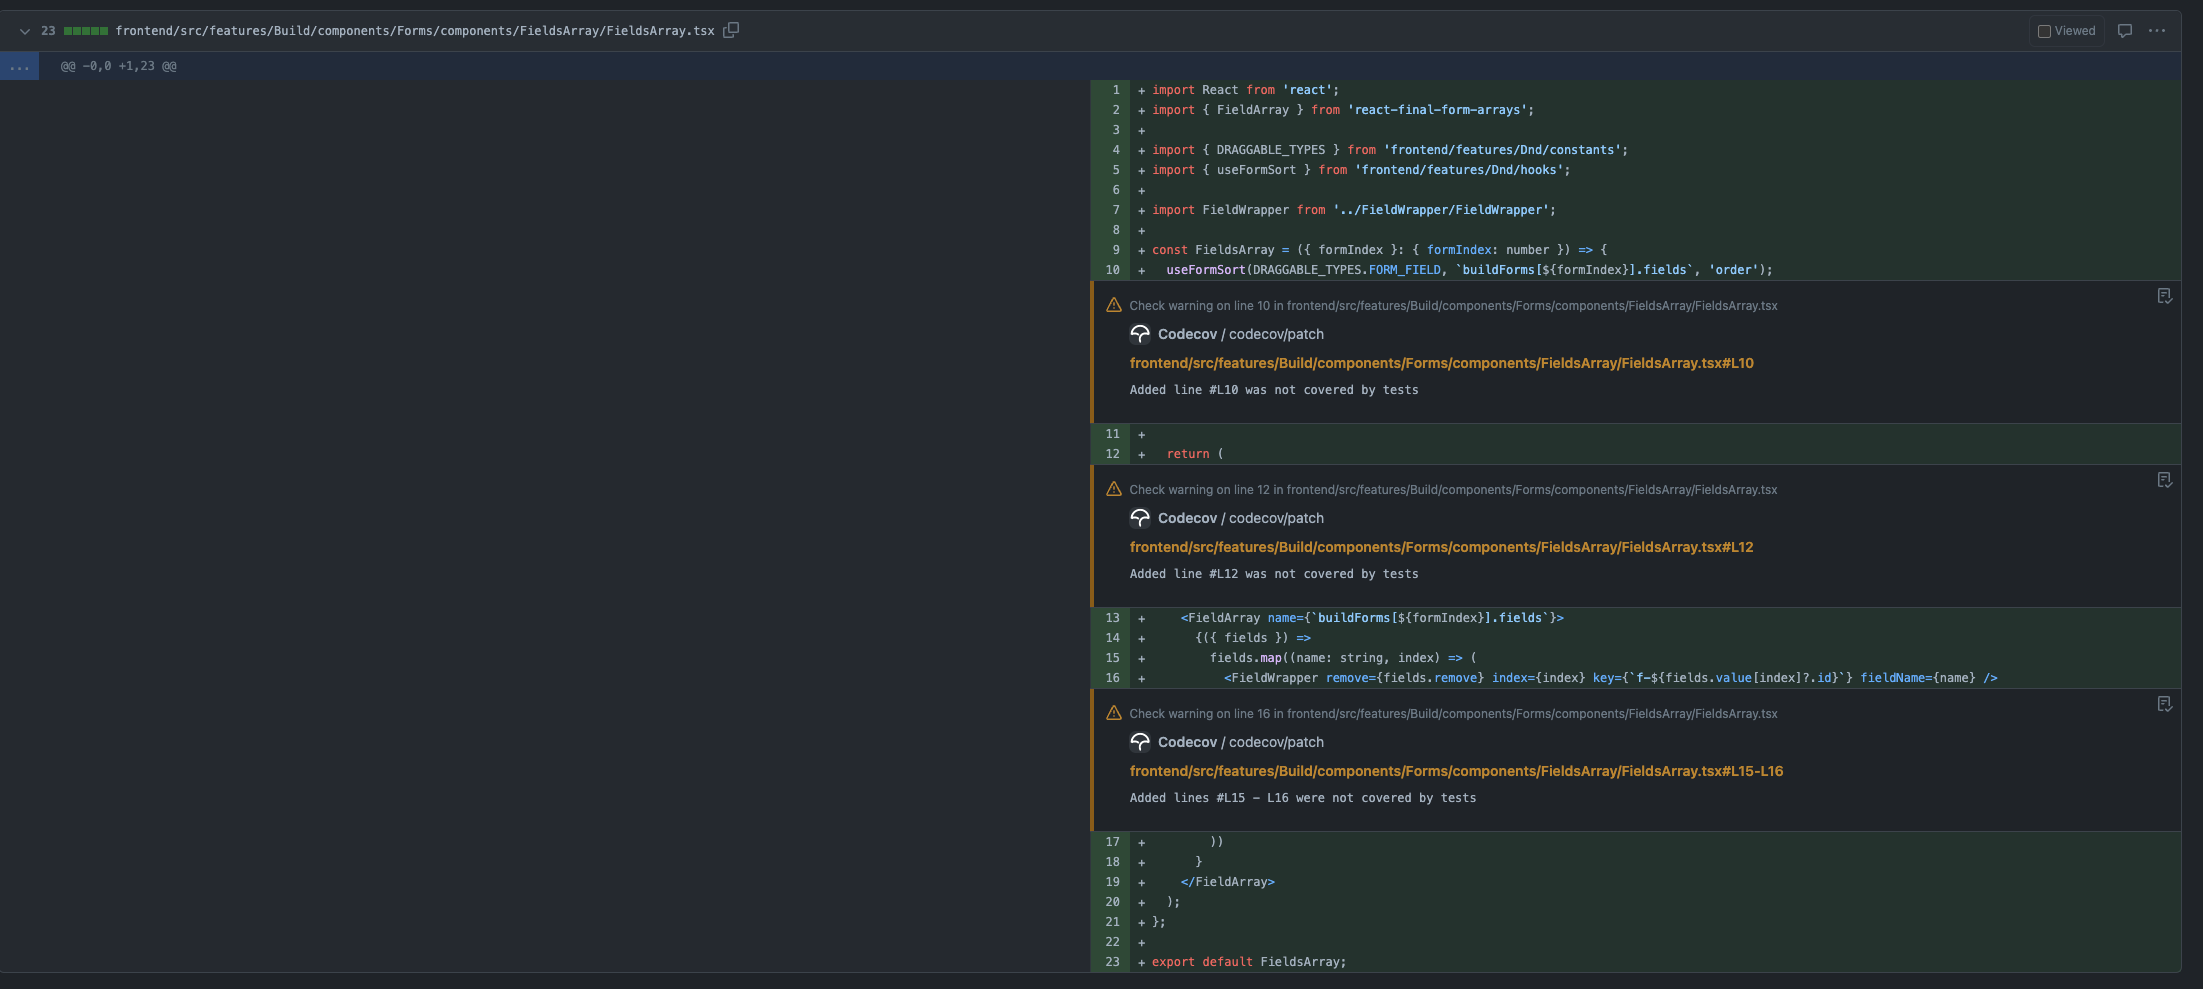The height and width of the screenshot is (989, 2203).
Task: Click 'Added lines #L15 - L16' message
Action: coord(1303,798)
